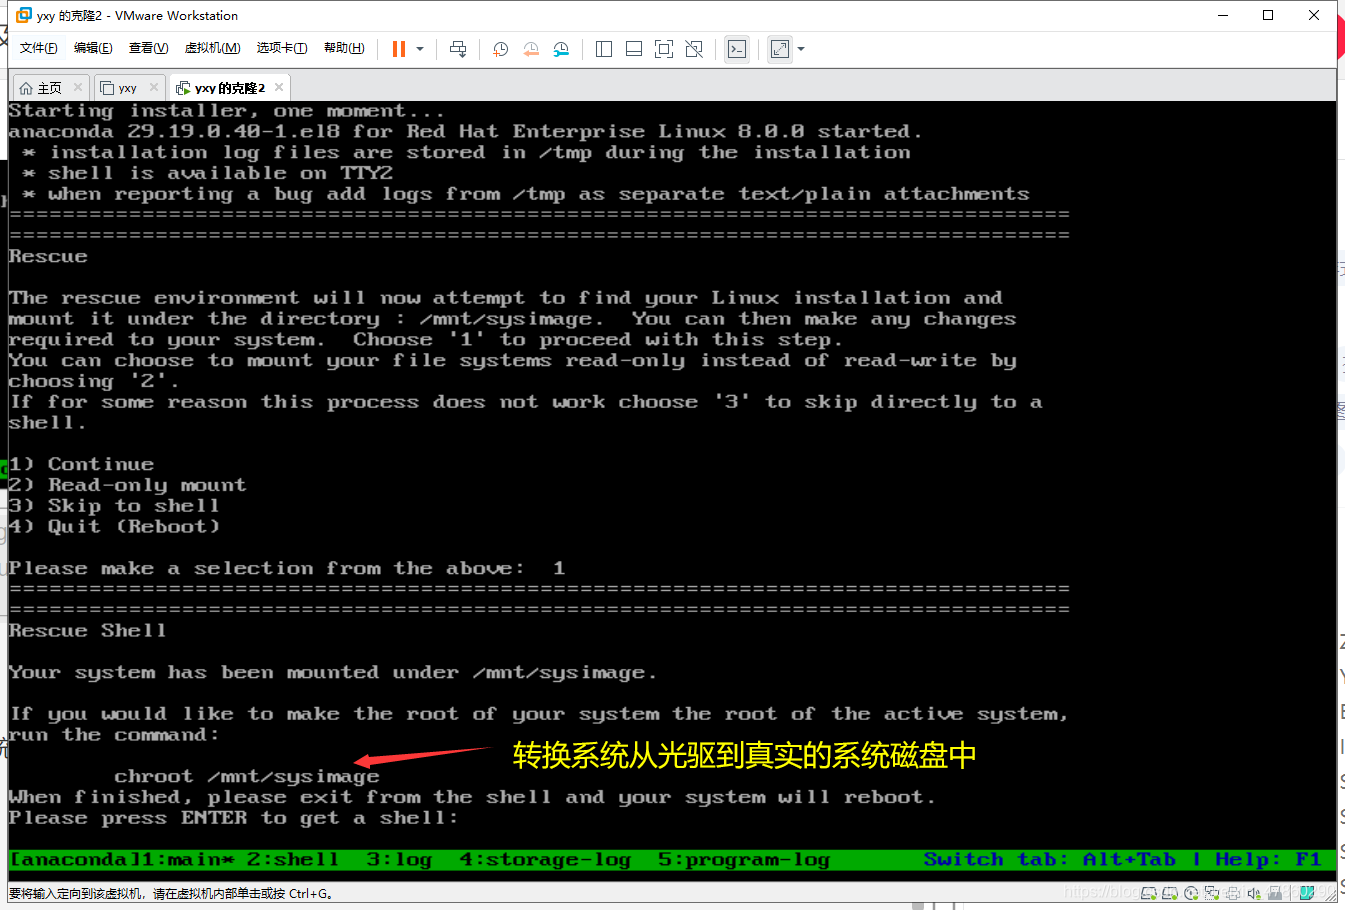Expand the stretch display dropdown arrow

click(x=801, y=49)
